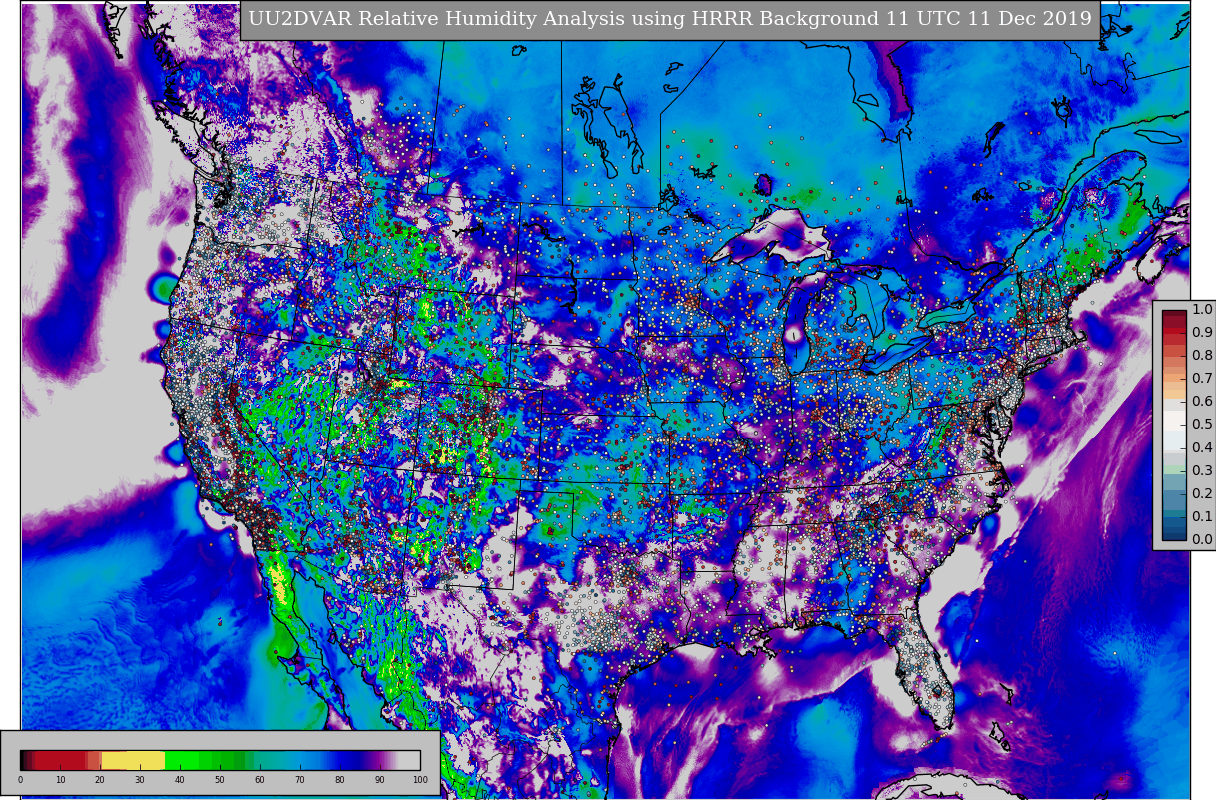Click the '0.6' label on right colorbar
The width and height of the screenshot is (1216, 800).
click(x=1202, y=402)
